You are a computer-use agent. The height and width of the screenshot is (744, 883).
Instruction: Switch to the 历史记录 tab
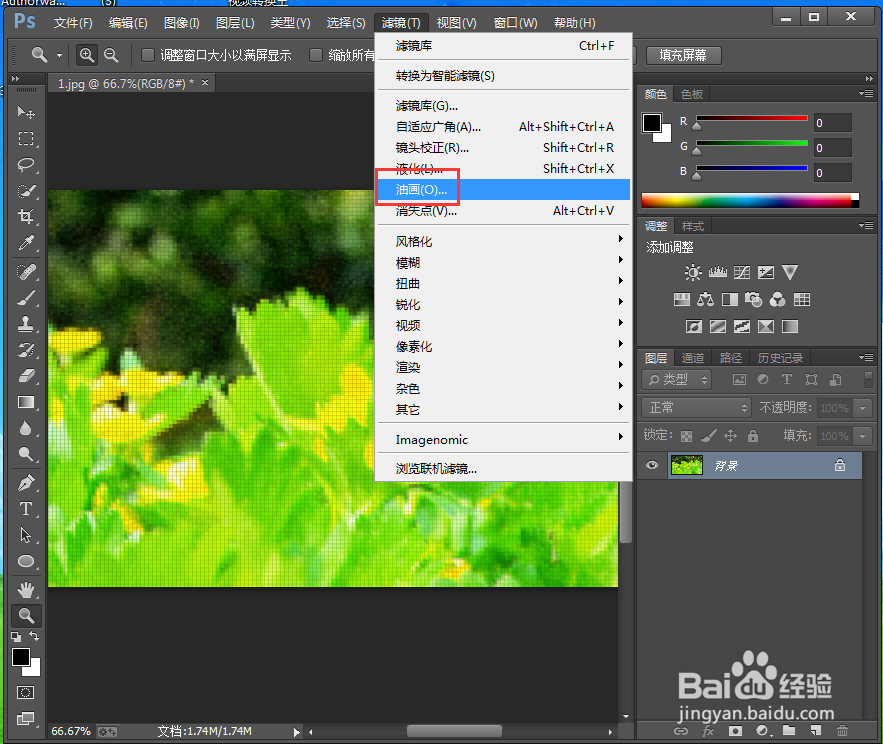[x=780, y=358]
